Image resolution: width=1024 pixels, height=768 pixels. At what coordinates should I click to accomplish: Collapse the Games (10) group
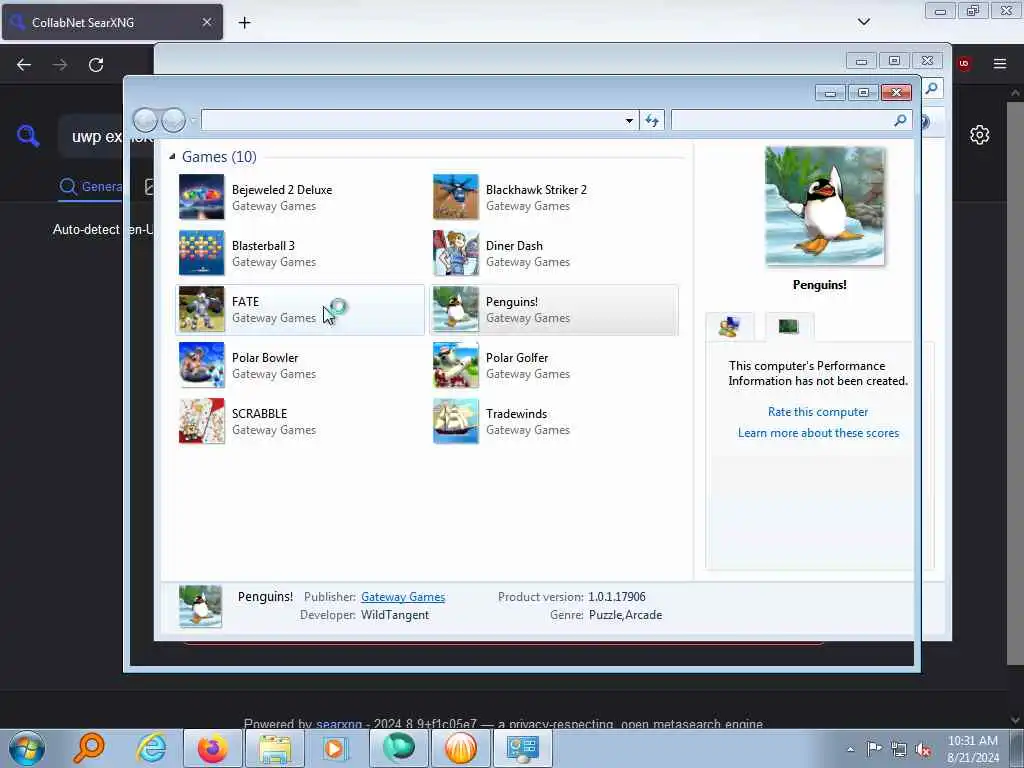tap(172, 156)
